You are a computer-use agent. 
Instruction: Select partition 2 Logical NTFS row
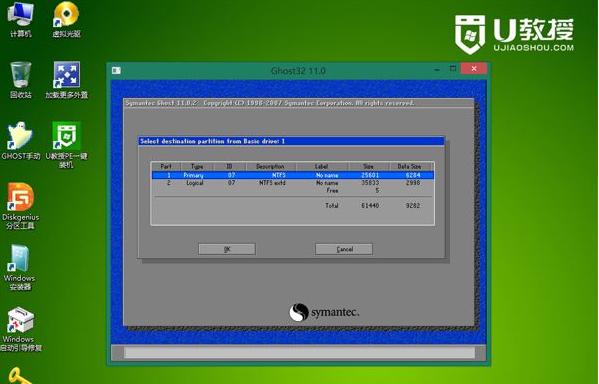coord(293,183)
